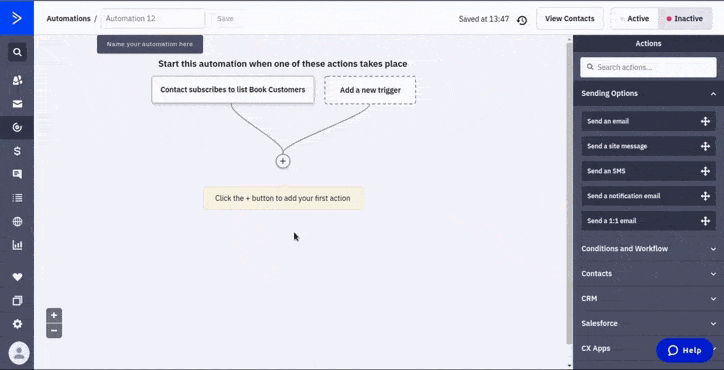Viewport: 724px width, 370px height.
Task: Open the Campaigns envelope icon in sidebar
Action: (x=17, y=104)
